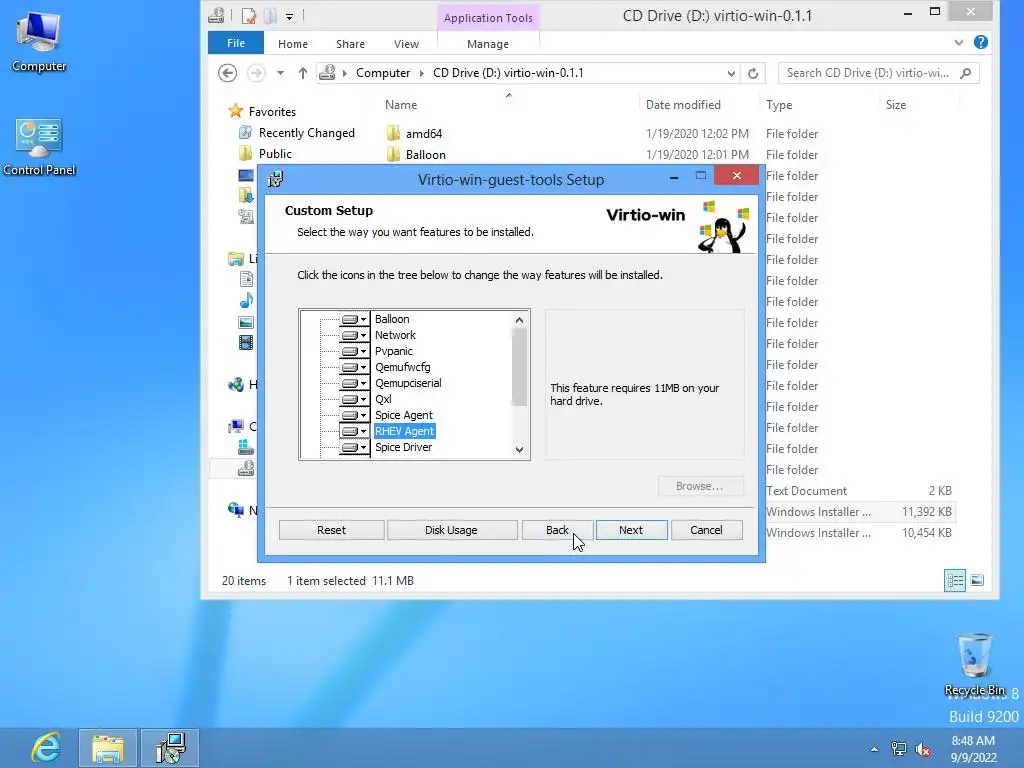
Task: Open Spice Driver feature install dropdown icon
Action: pos(354,447)
